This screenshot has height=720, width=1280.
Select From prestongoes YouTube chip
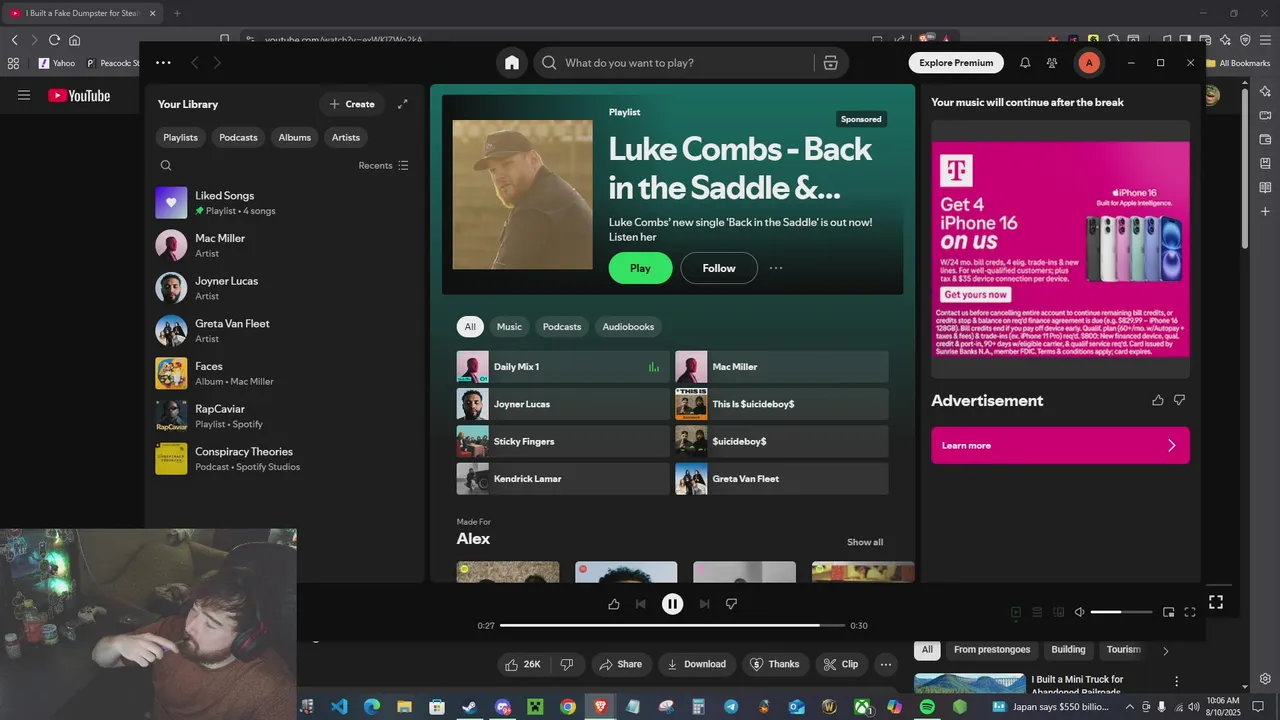coord(992,650)
